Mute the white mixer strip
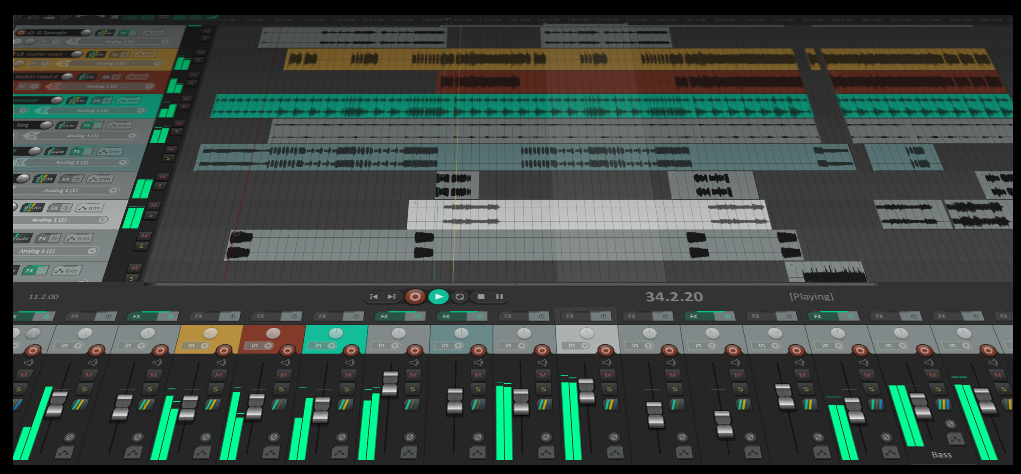 [608, 375]
